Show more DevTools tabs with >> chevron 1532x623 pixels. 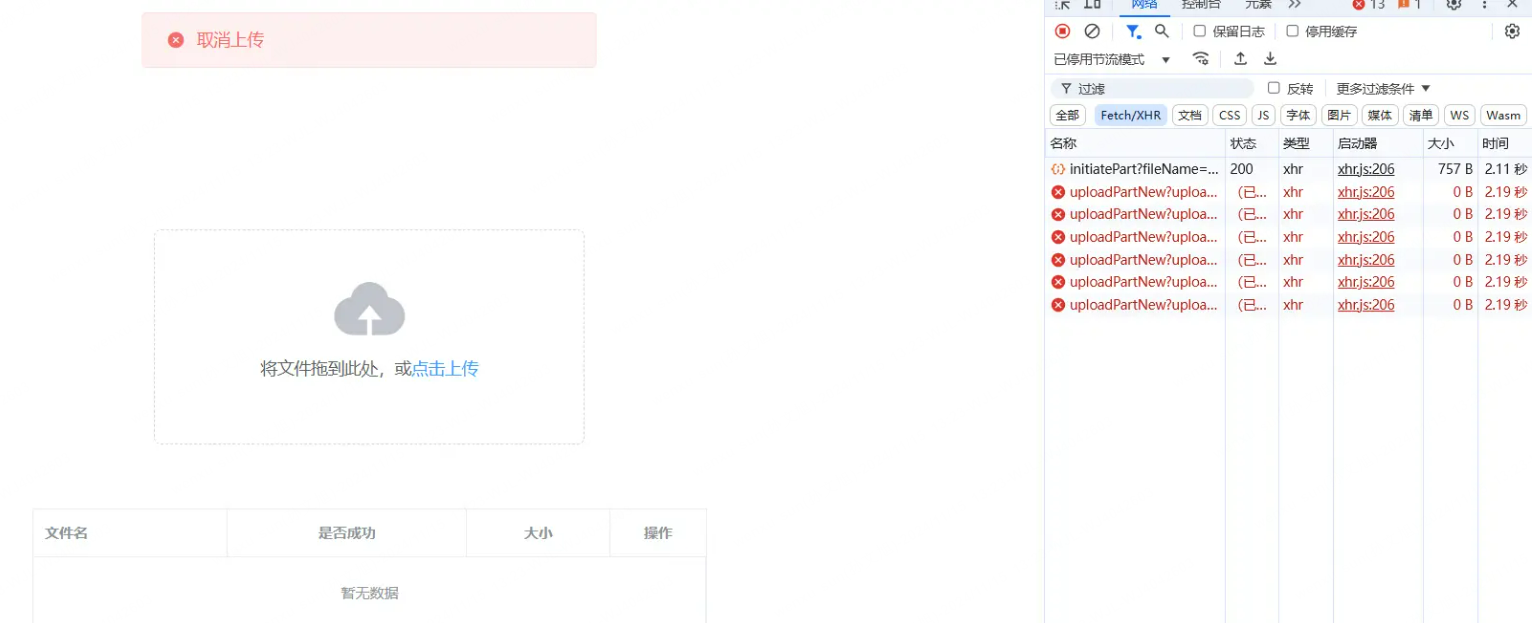pyautogui.click(x=1295, y=4)
